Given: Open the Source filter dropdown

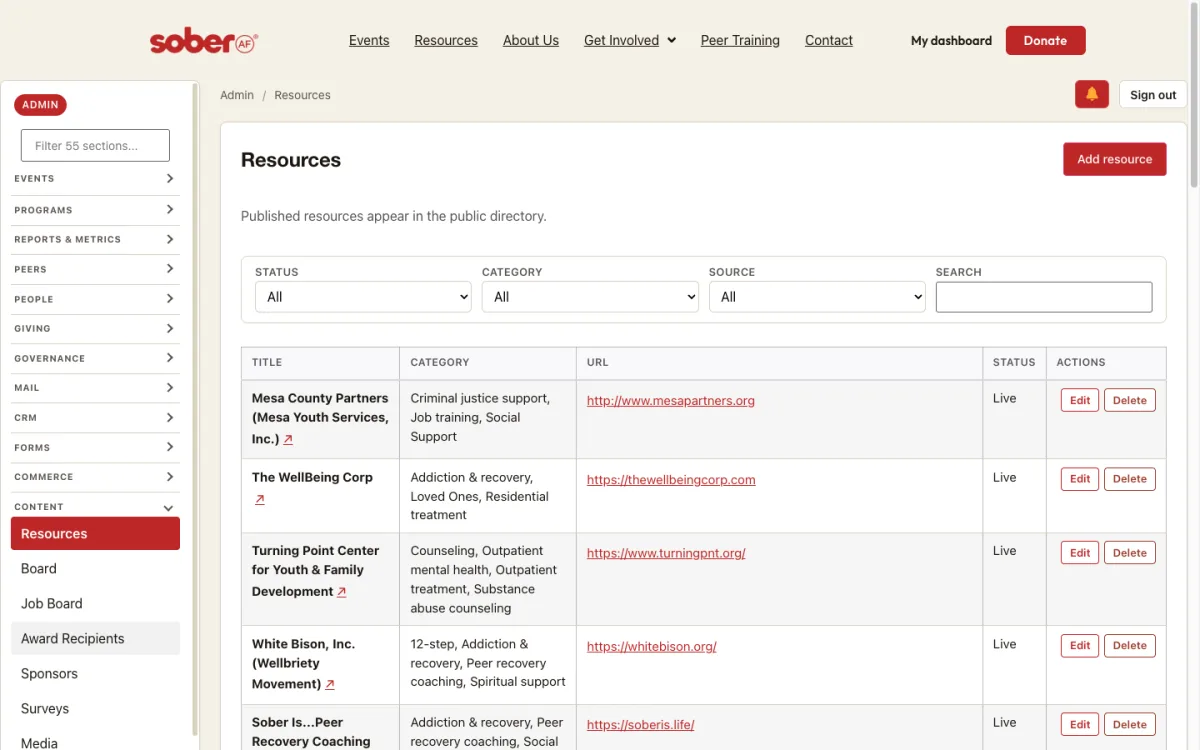Looking at the screenshot, I should click(x=817, y=297).
